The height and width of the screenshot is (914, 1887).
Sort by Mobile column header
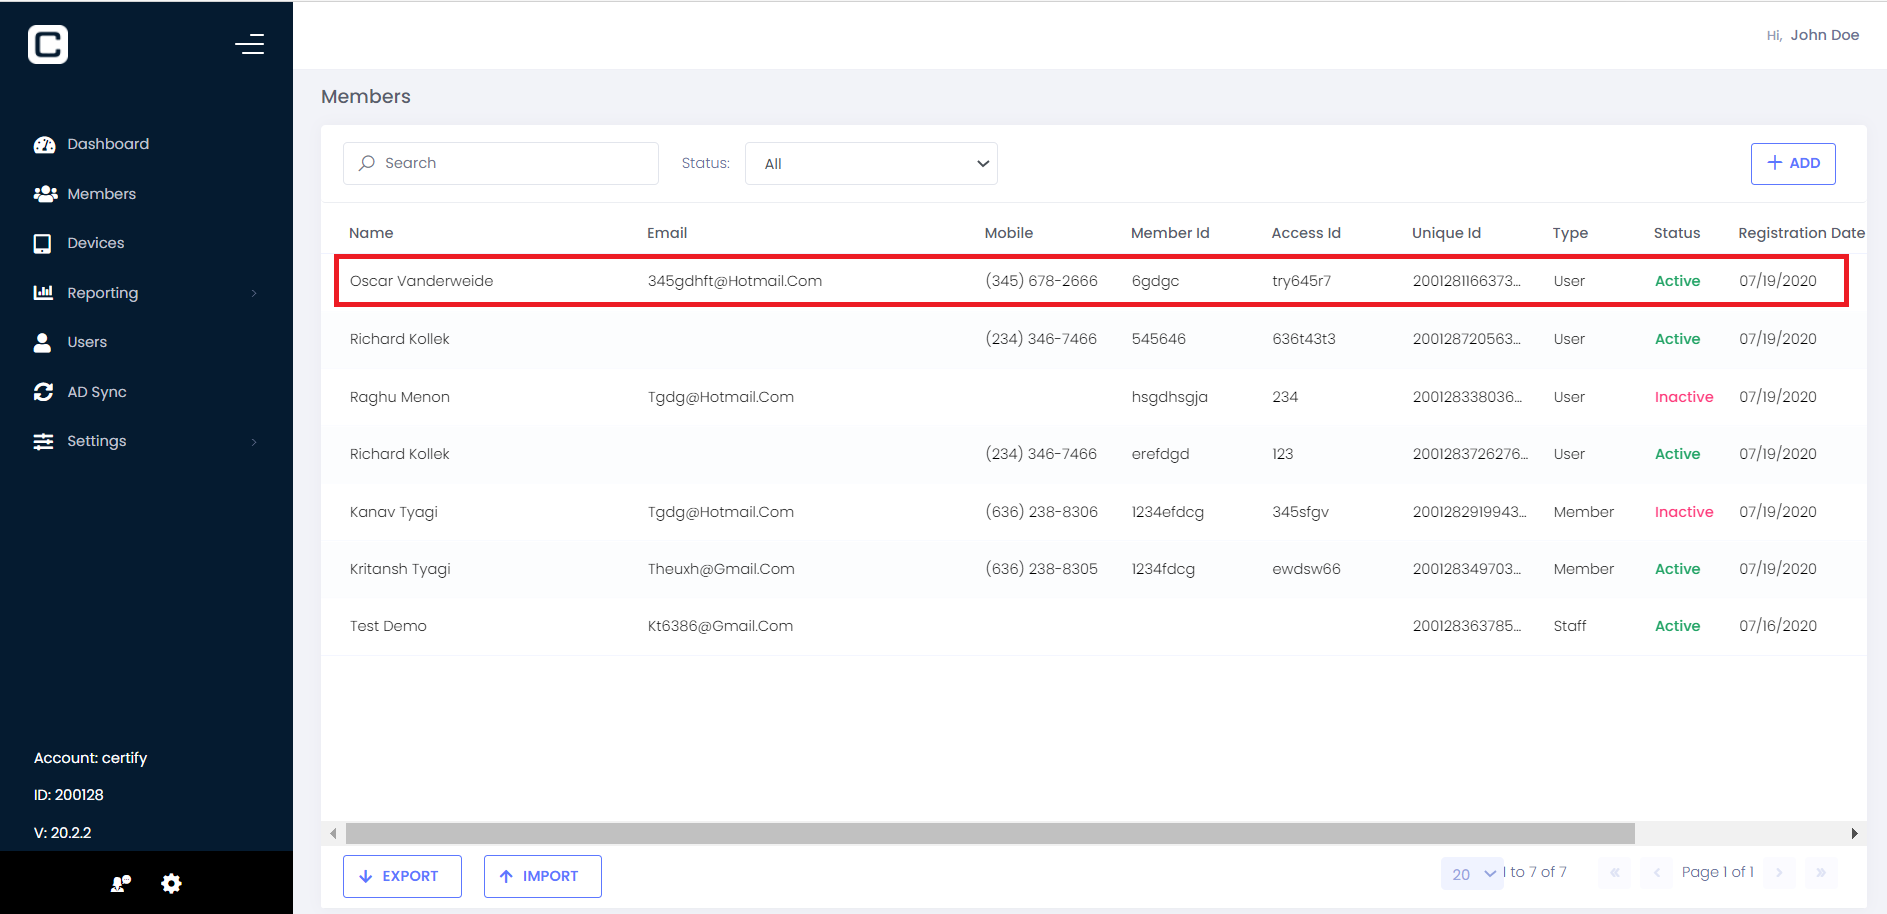pos(1008,233)
